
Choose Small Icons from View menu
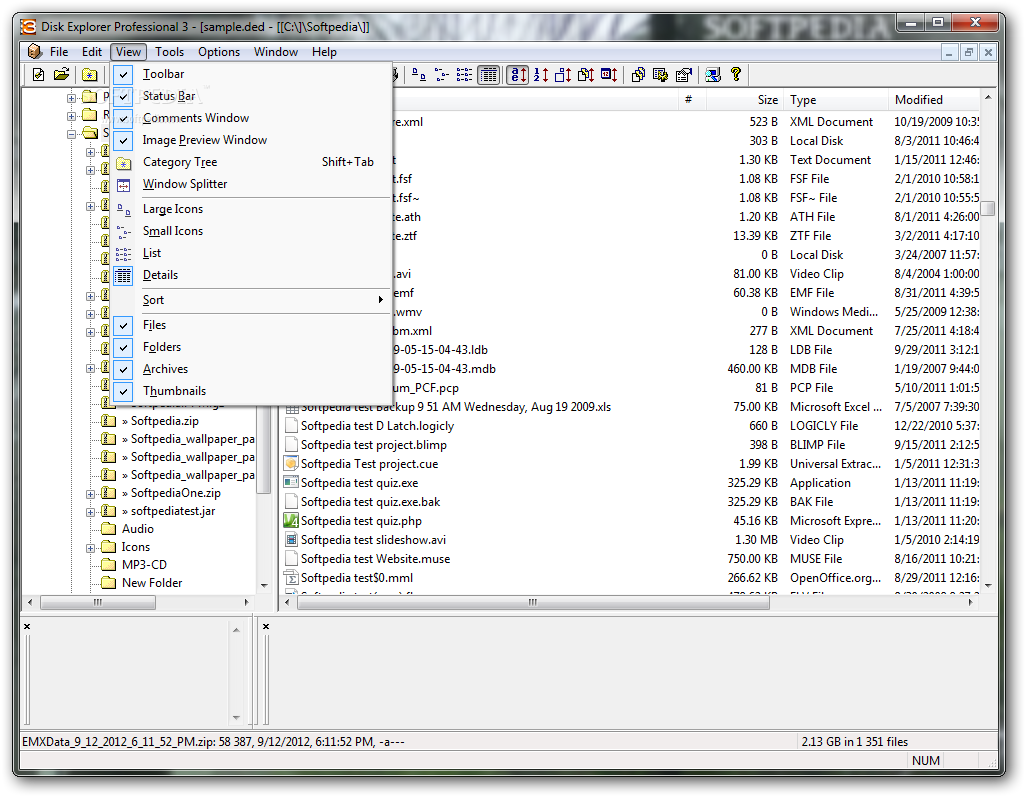[252, 231]
